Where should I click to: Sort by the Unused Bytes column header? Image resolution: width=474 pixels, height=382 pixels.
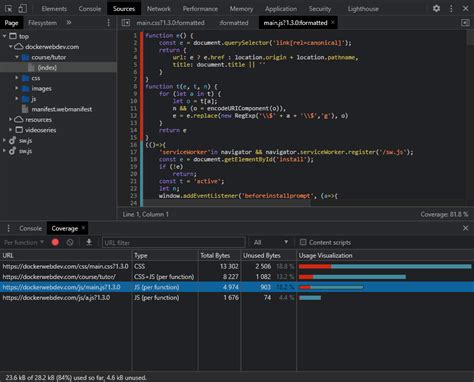[x=268, y=255]
